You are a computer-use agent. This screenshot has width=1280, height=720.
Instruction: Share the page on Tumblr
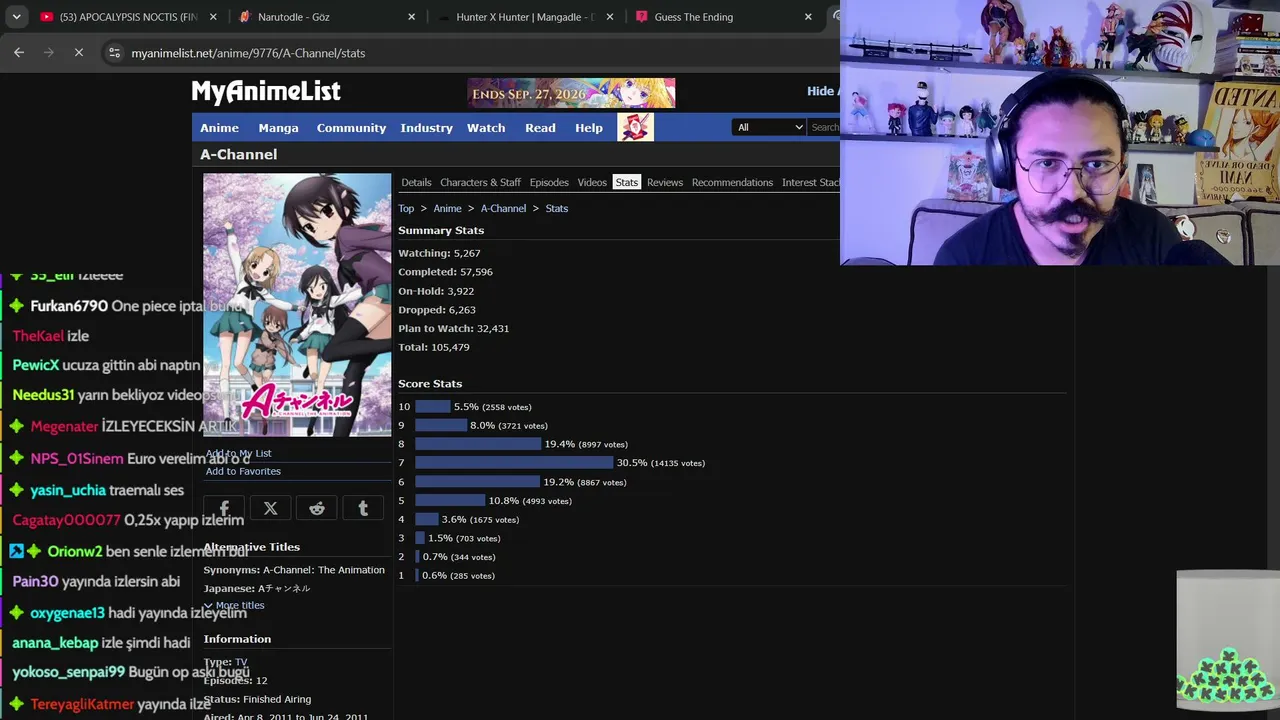click(363, 508)
